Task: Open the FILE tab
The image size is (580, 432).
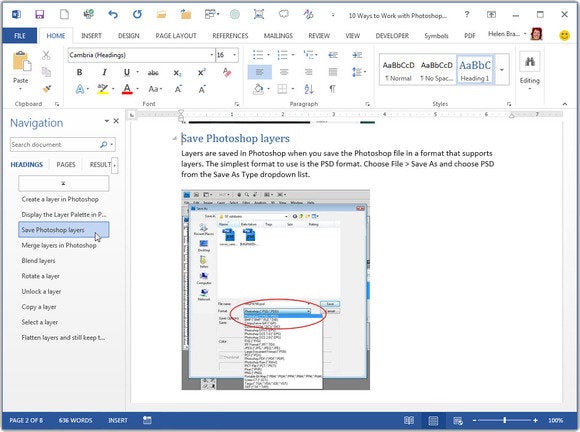Action: click(x=20, y=36)
